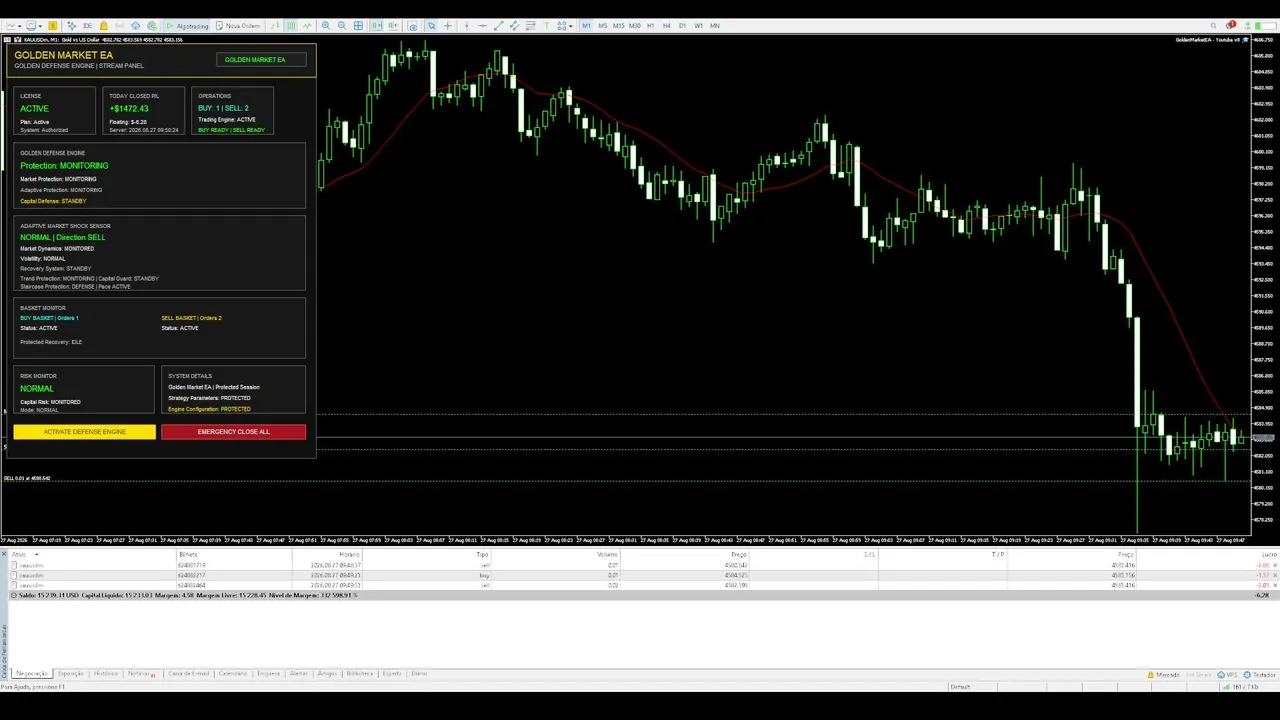Viewport: 1280px width, 720px height.
Task: Toggle the auto scroll chart icon
Action: [376, 26]
